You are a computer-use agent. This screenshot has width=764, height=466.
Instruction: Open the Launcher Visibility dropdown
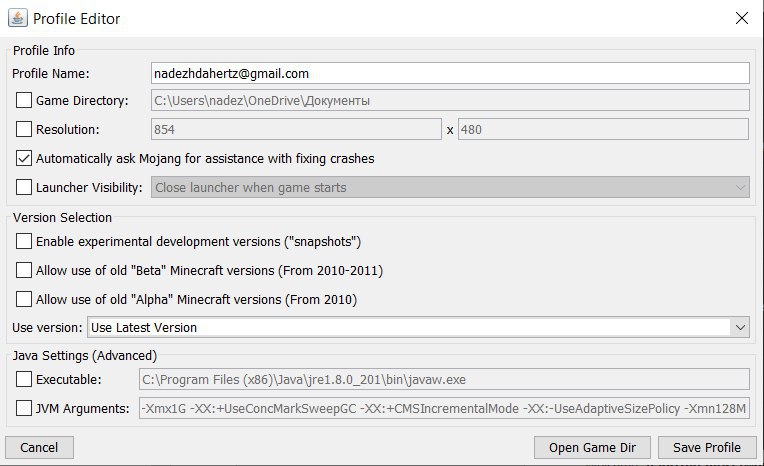[x=450, y=187]
